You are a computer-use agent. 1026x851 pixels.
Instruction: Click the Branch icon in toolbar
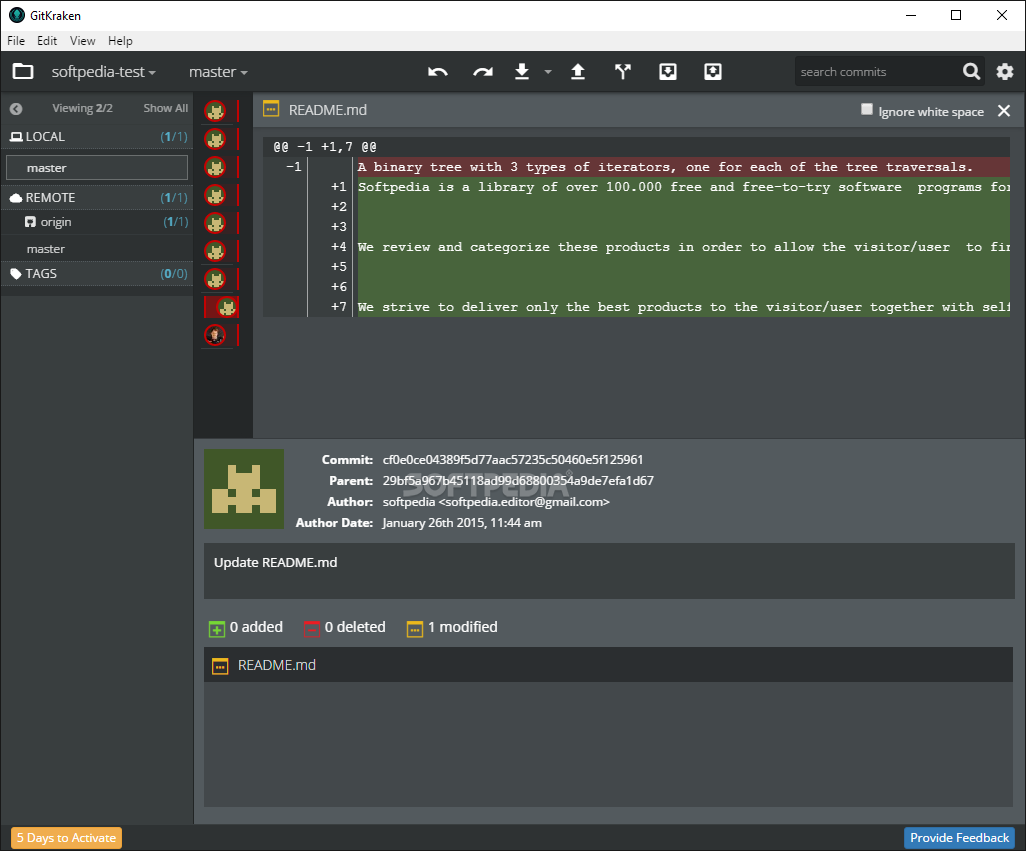(x=623, y=71)
